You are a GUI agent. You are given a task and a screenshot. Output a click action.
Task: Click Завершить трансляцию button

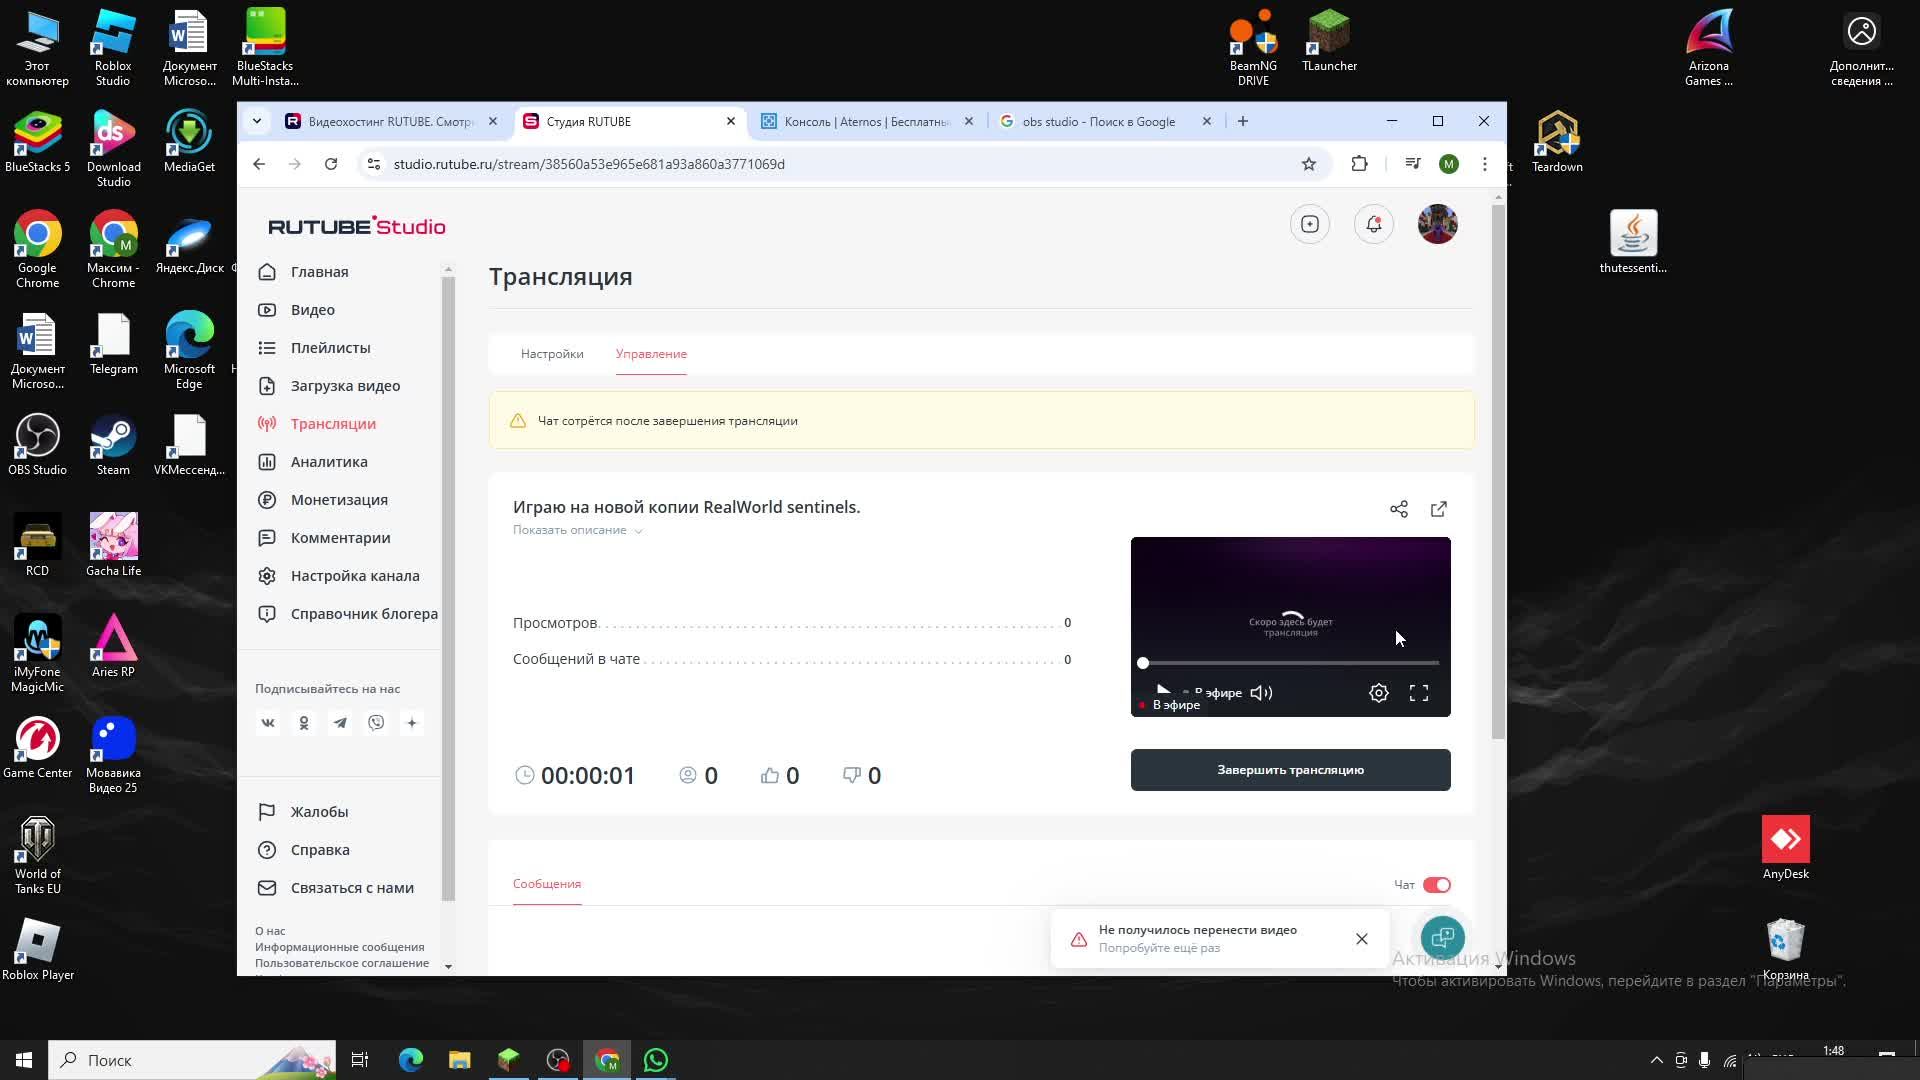1290,770
